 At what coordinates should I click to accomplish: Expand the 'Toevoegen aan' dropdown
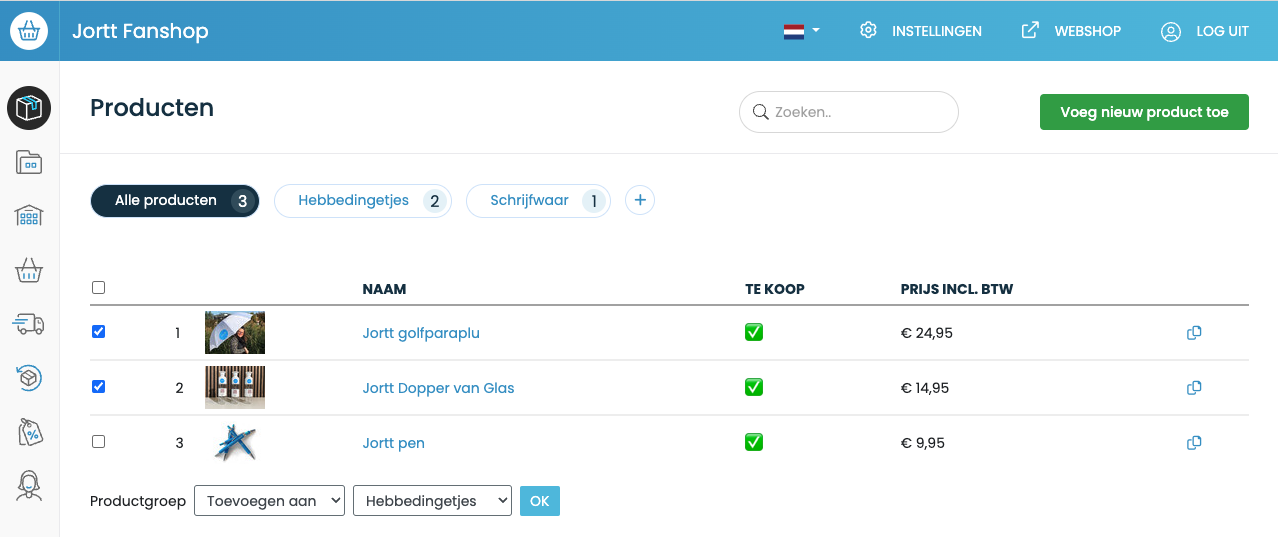click(x=269, y=501)
